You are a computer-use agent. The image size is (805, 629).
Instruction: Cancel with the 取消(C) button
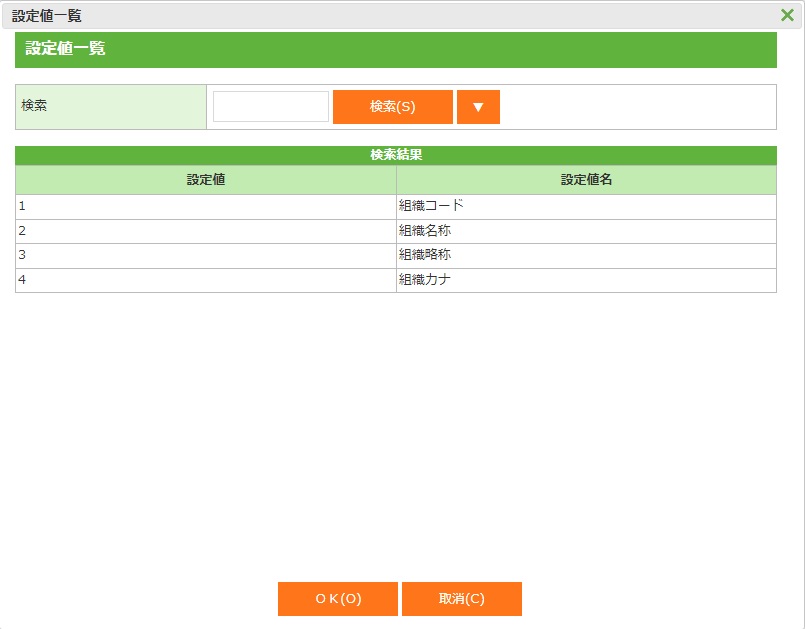tap(462, 599)
